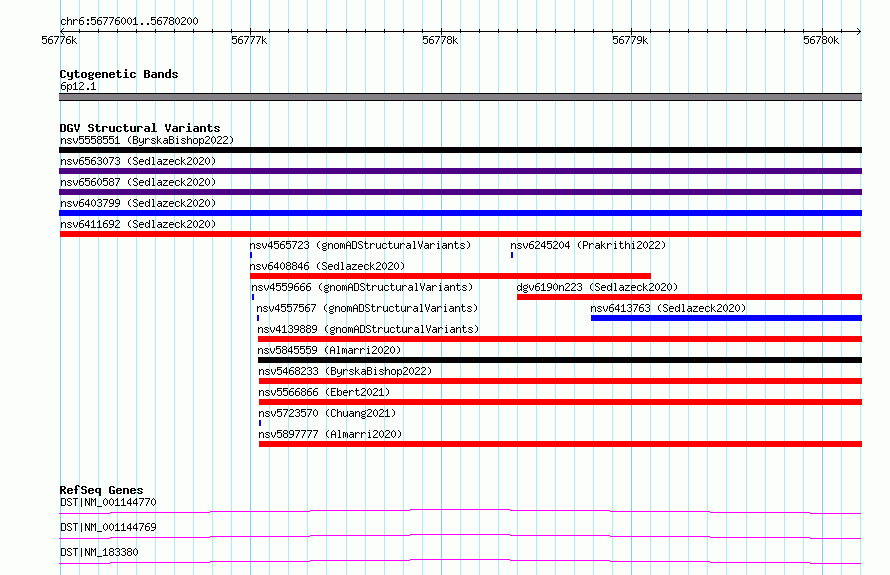Select the purple nsv6563073 variant bar
890x575 pixels.
(x=460, y=171)
